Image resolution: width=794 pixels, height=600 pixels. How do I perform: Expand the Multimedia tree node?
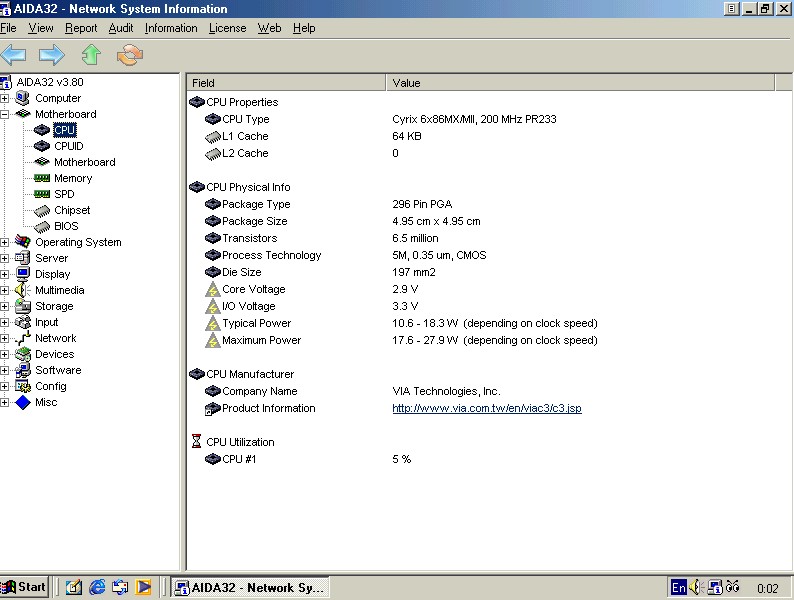[x=5, y=291]
